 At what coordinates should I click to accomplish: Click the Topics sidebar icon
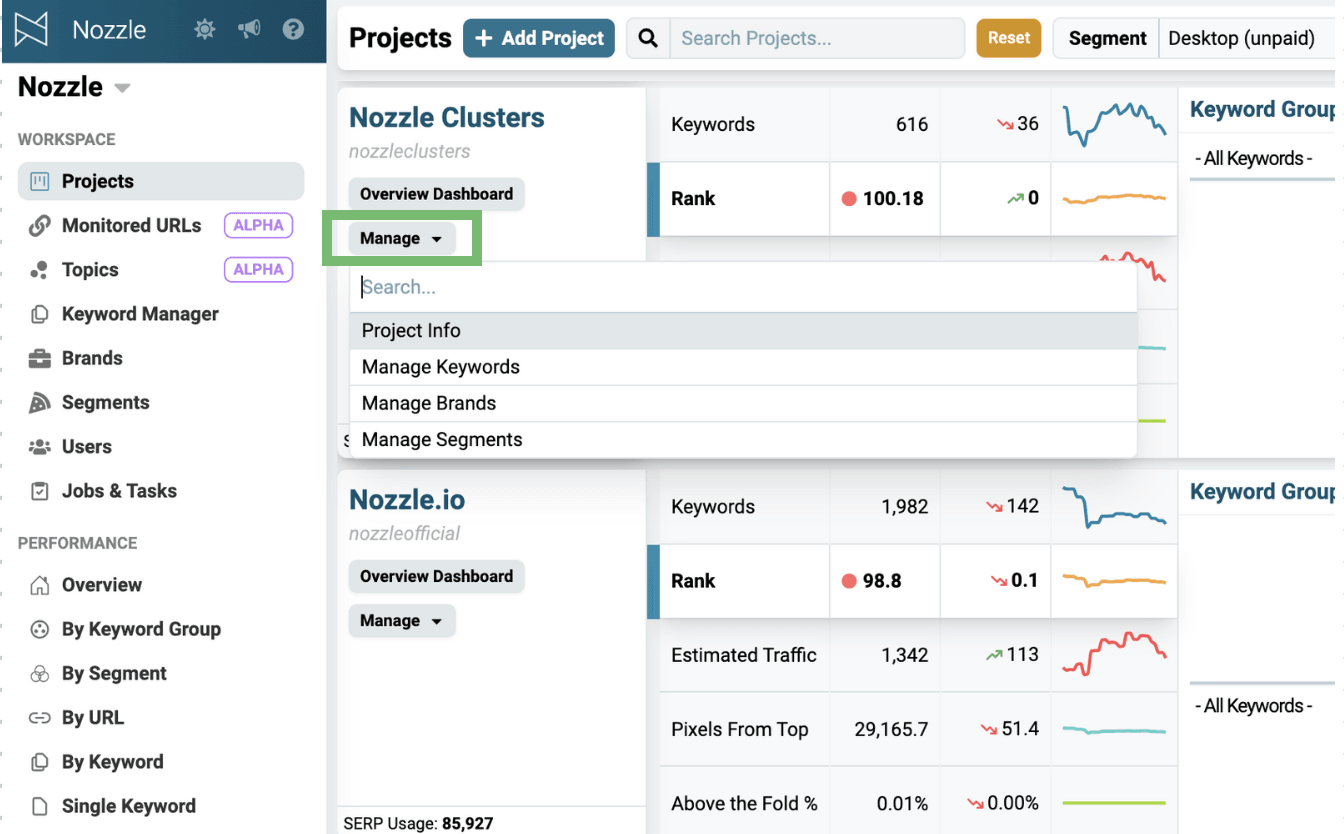[40, 270]
